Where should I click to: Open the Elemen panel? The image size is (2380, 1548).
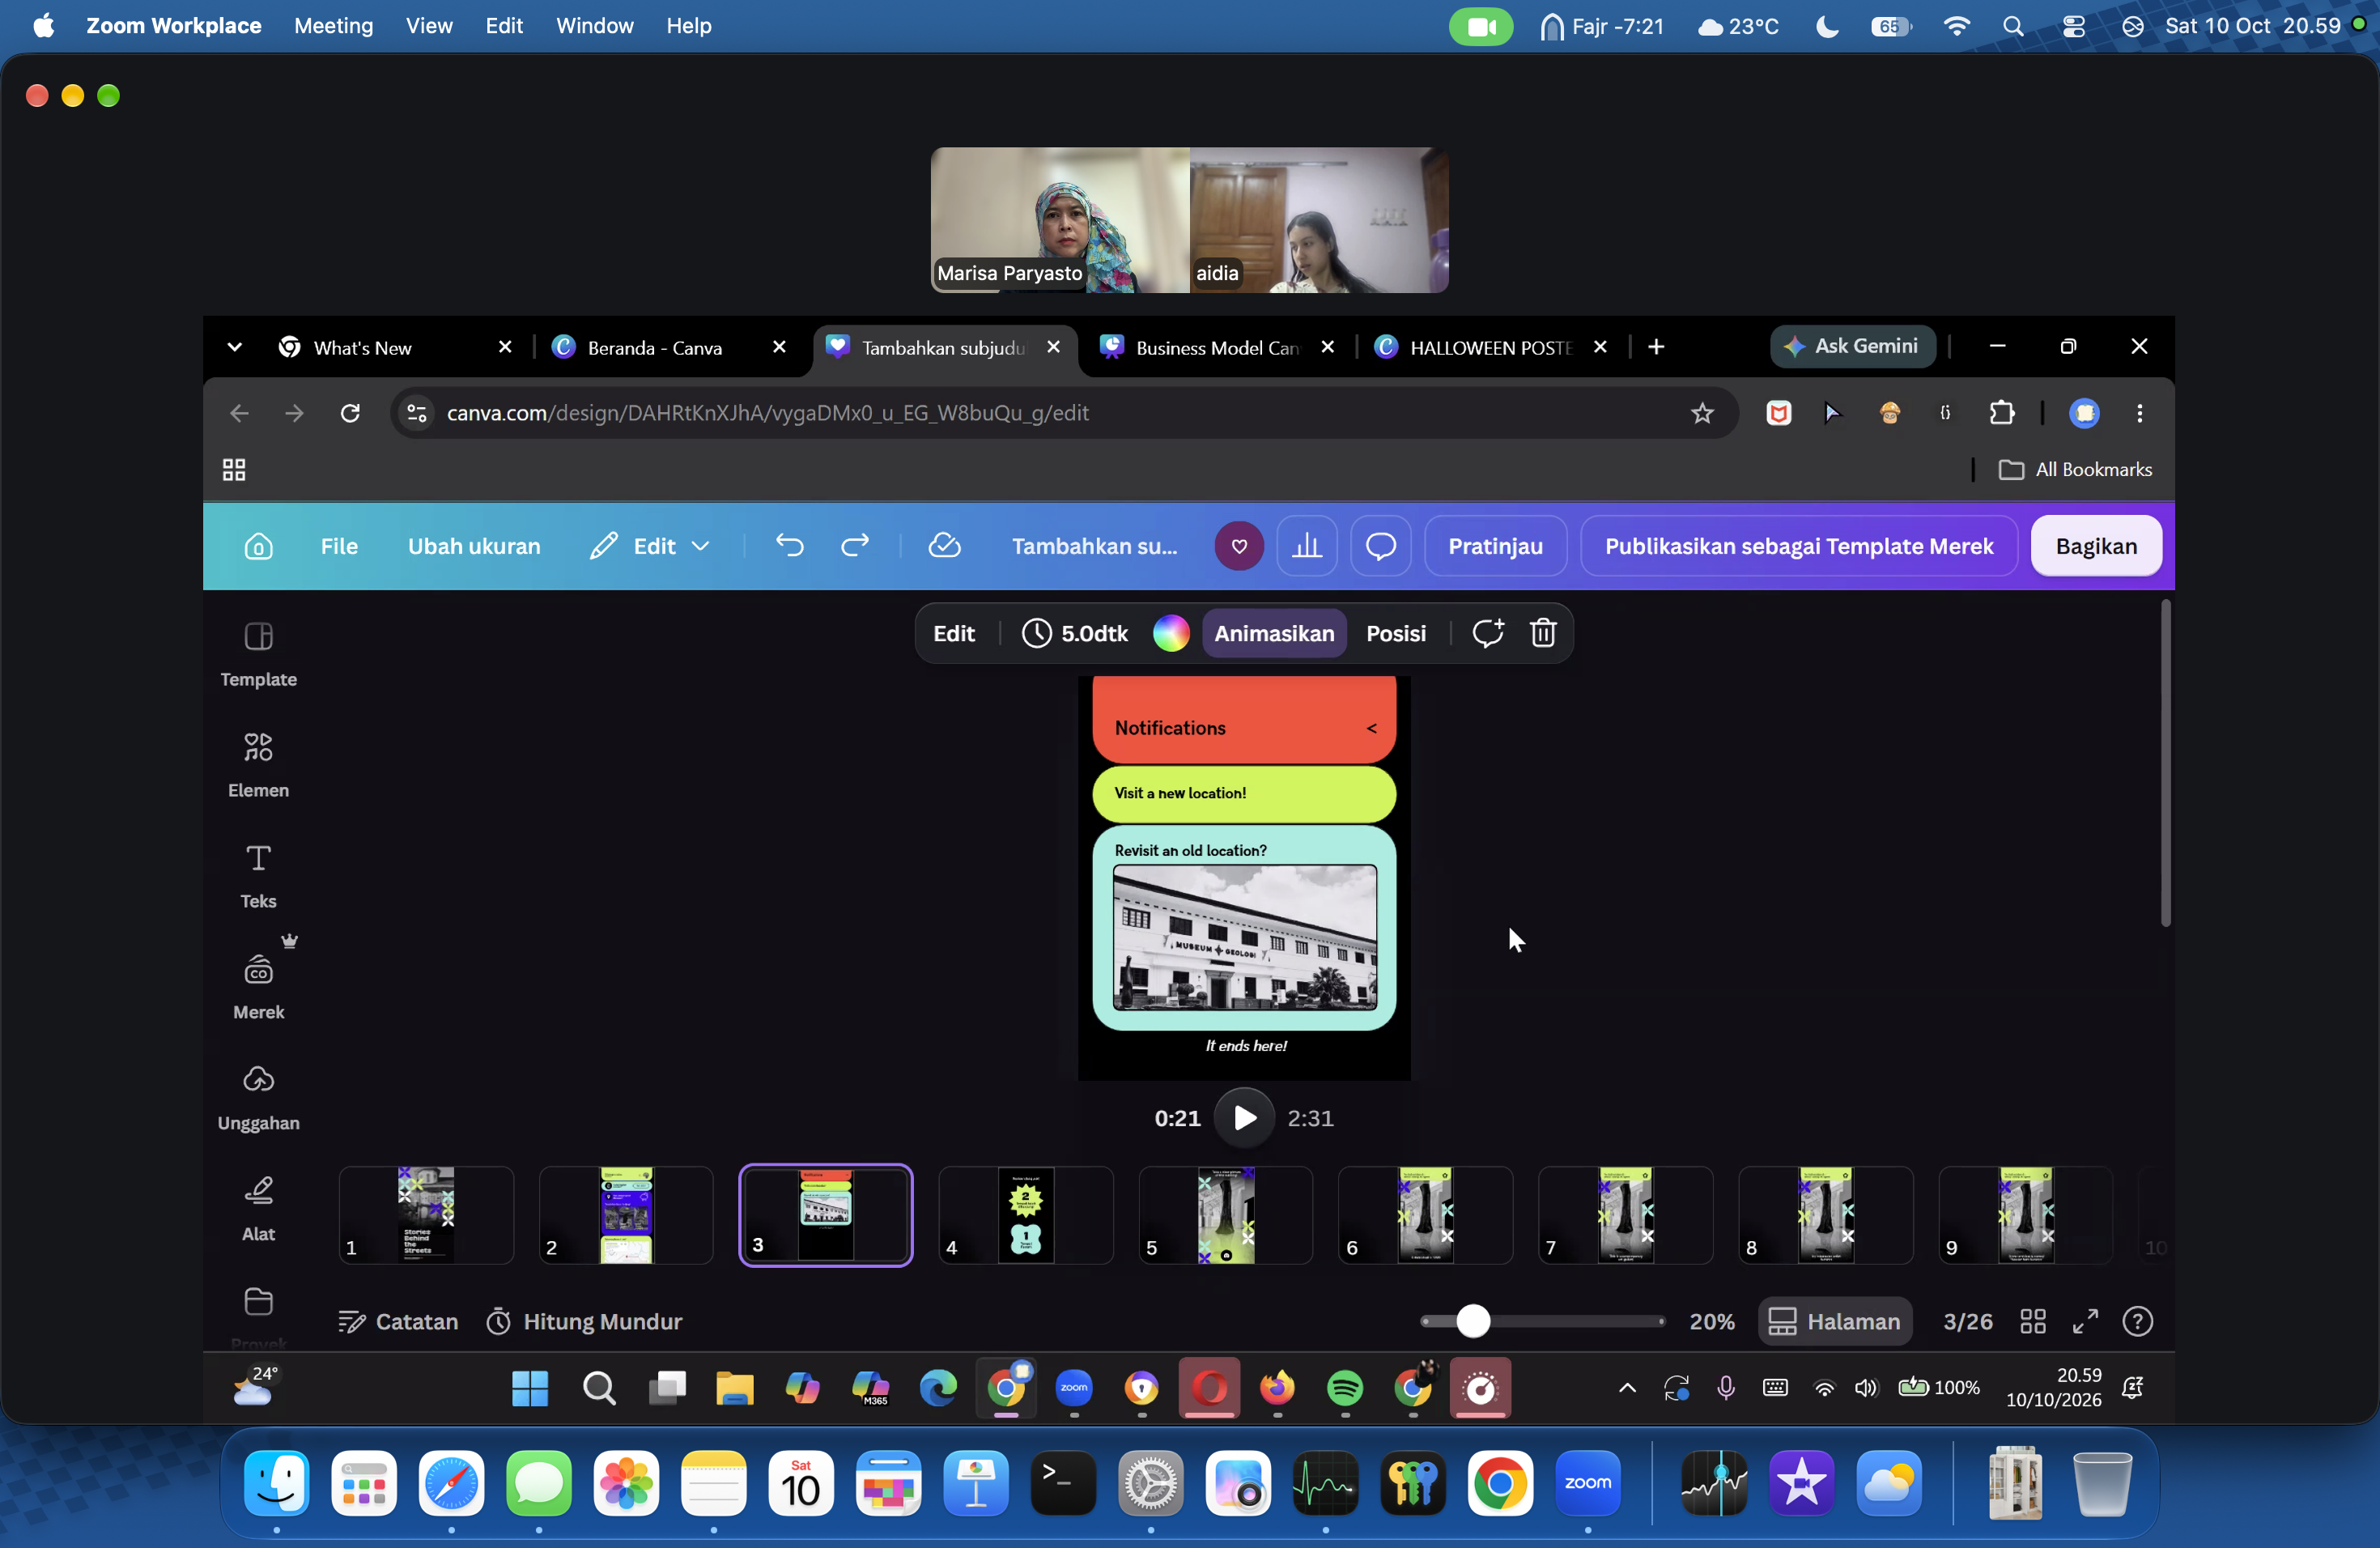(258, 766)
